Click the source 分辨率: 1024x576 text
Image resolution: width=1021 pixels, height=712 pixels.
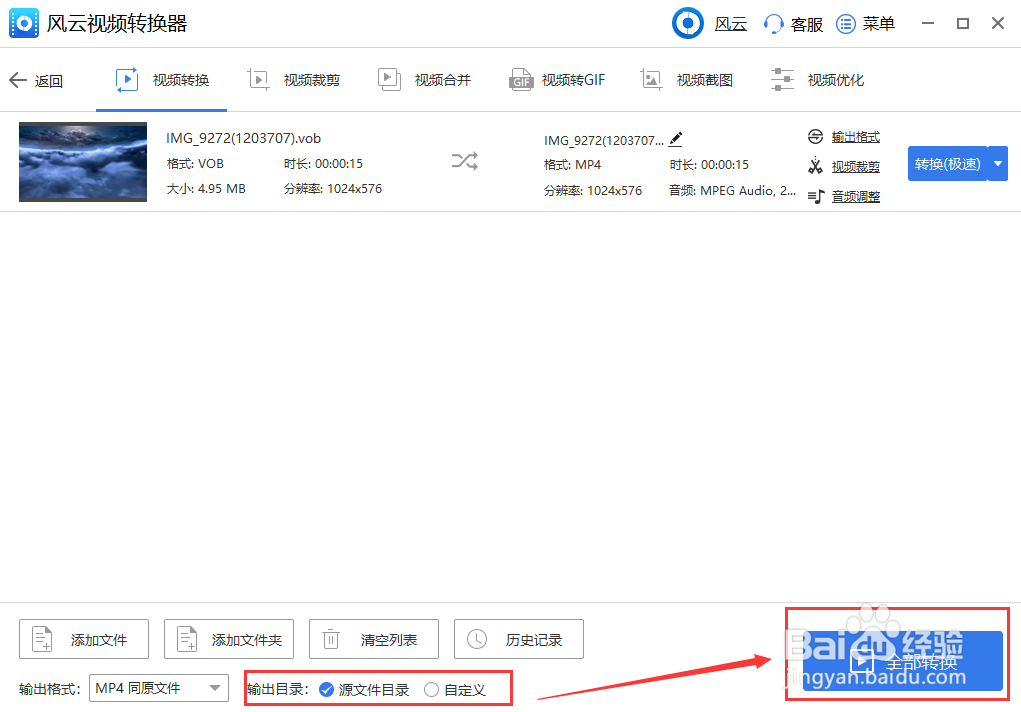click(x=333, y=189)
